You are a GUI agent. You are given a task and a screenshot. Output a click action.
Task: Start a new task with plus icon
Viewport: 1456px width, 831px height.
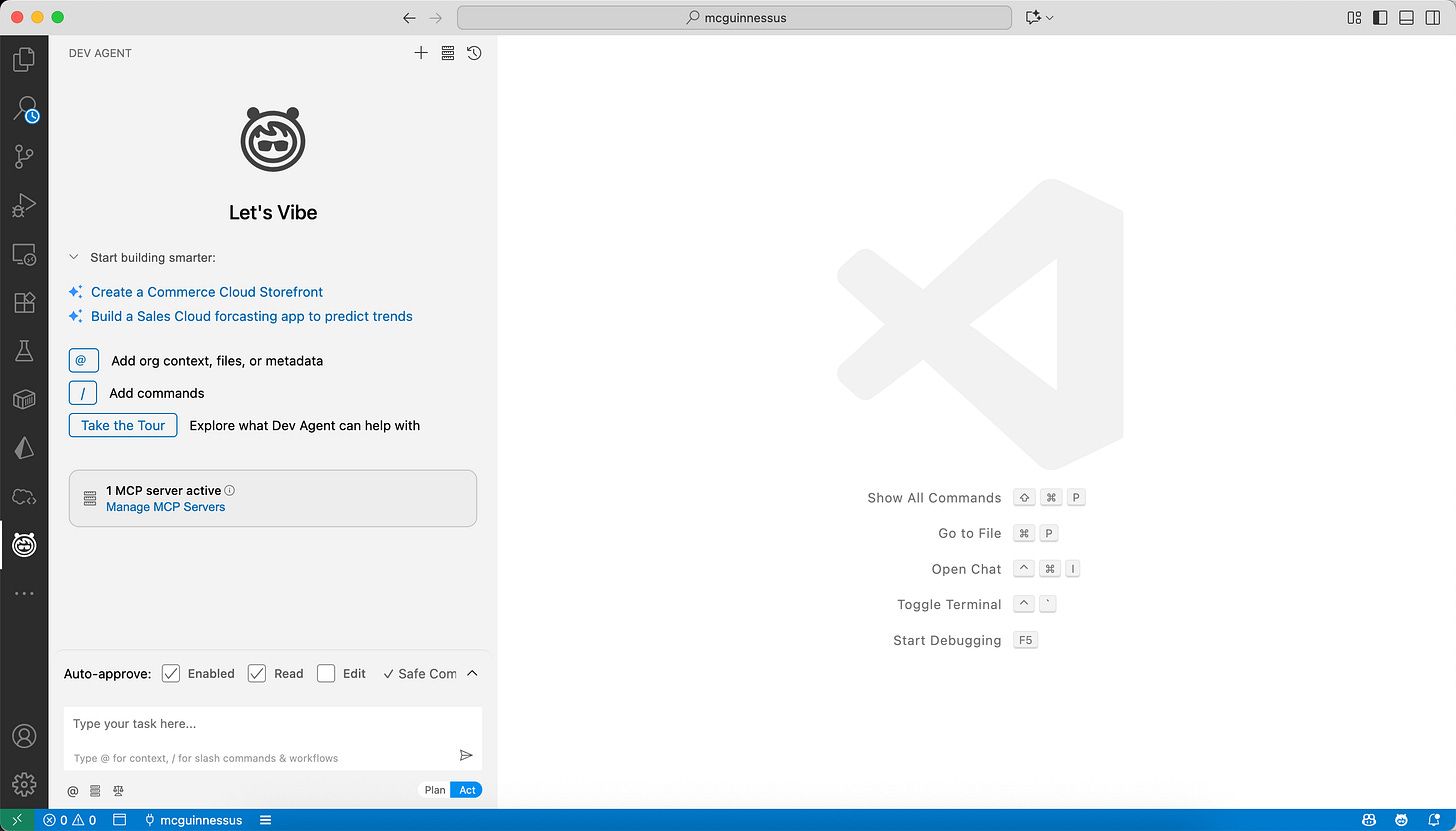click(421, 53)
